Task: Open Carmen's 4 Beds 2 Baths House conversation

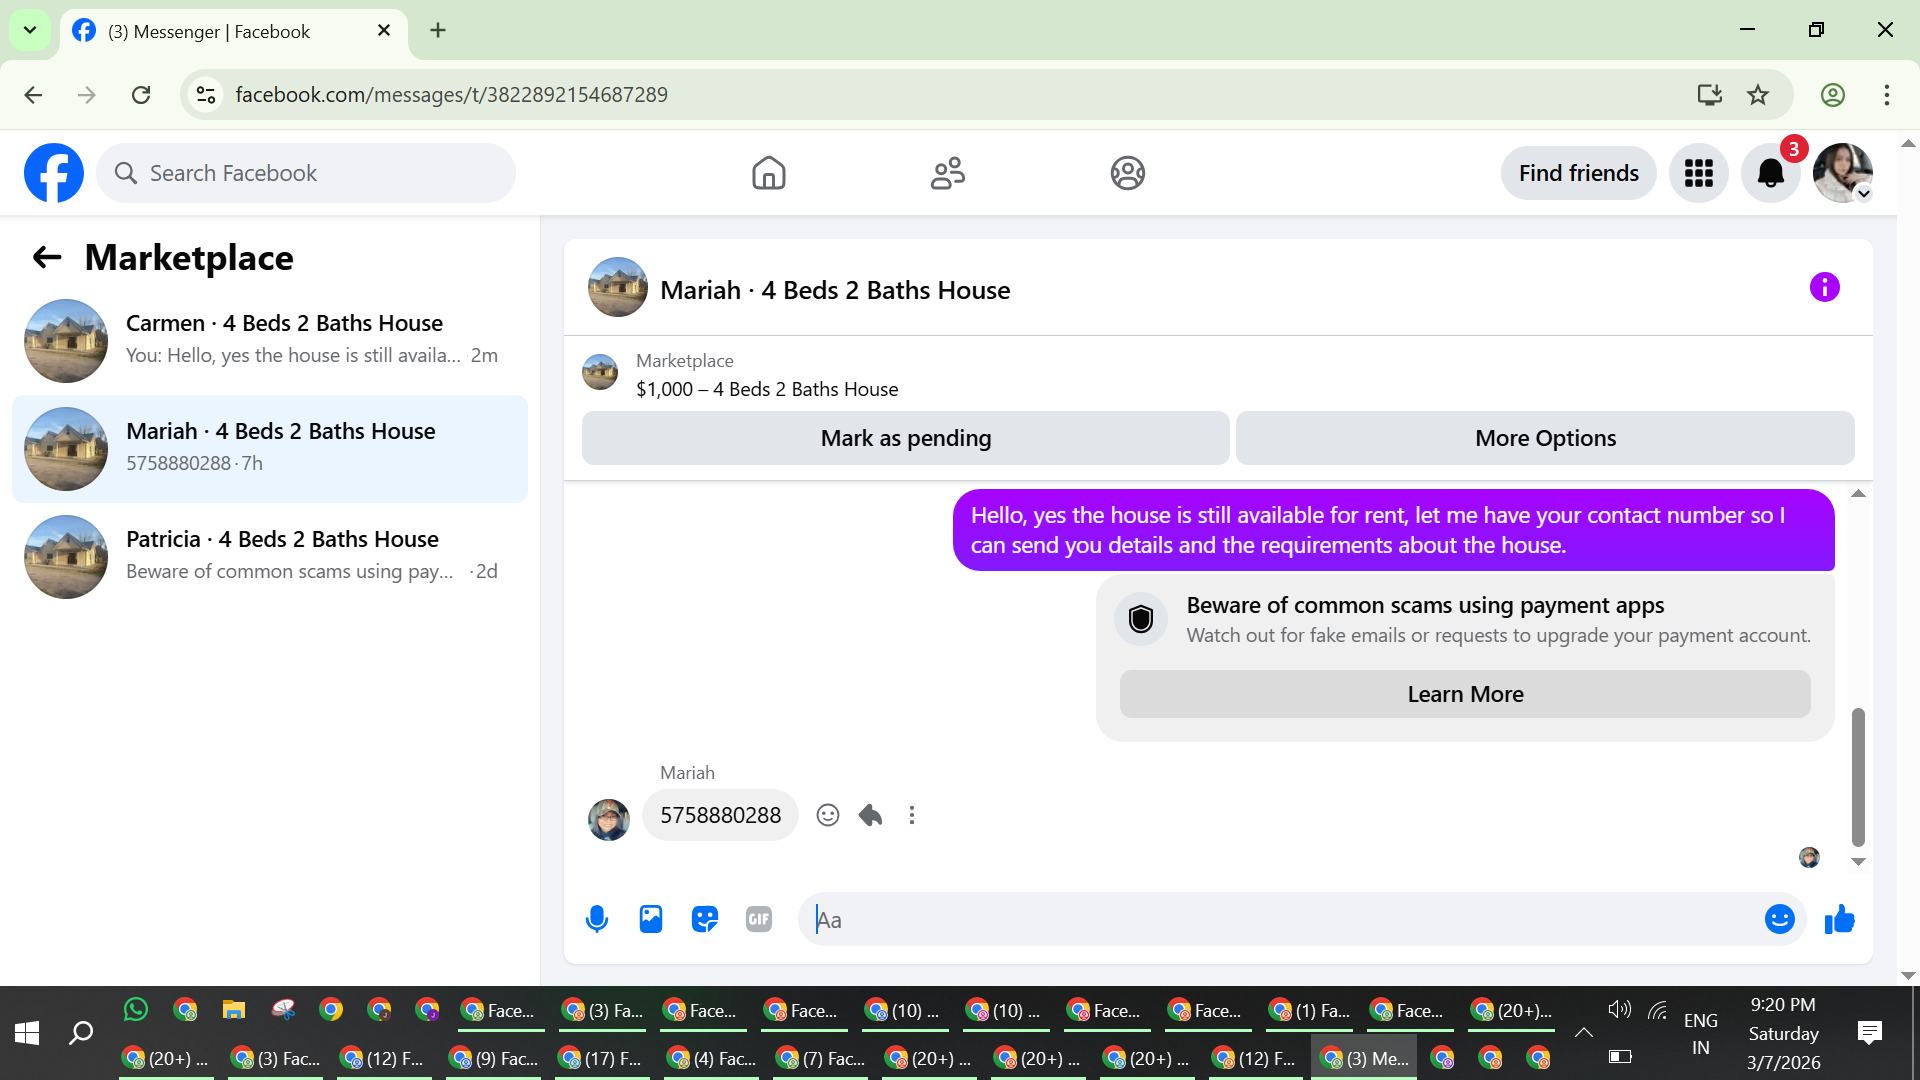Action: [x=270, y=340]
